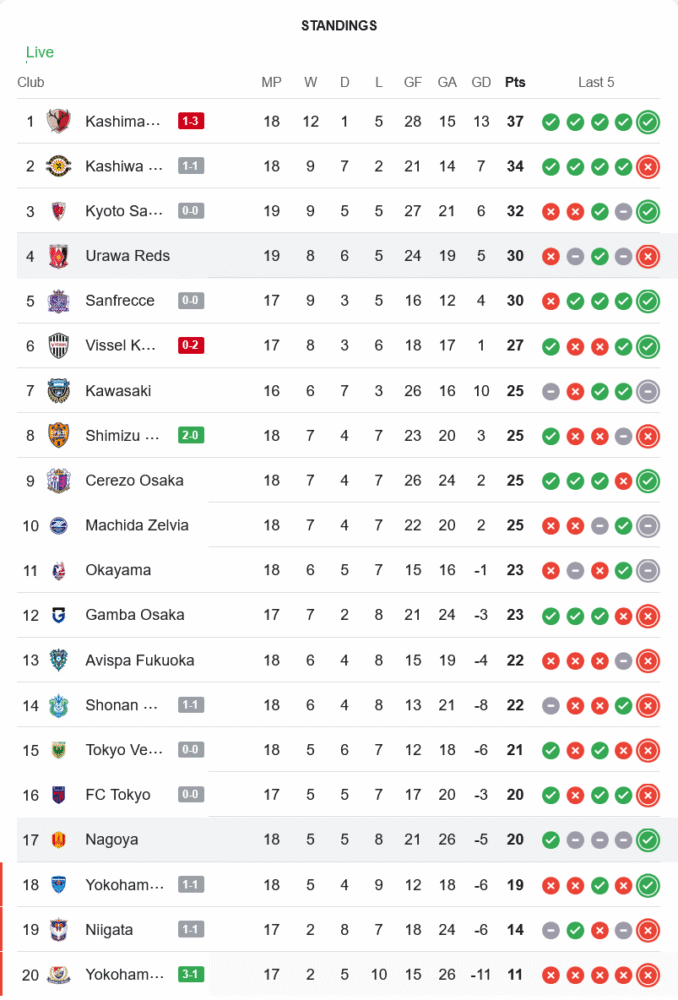Click the GD column header

coord(481,82)
